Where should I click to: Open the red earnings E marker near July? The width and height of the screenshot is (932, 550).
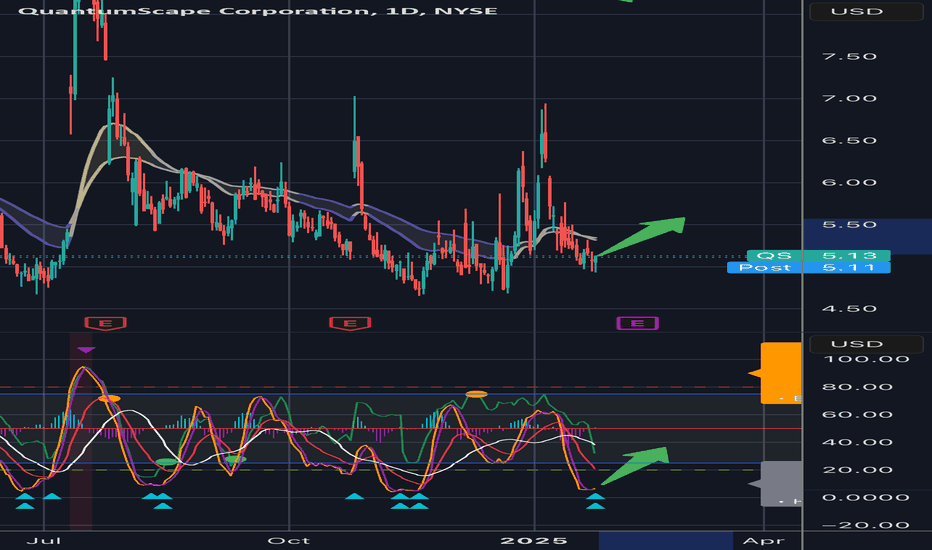106,323
